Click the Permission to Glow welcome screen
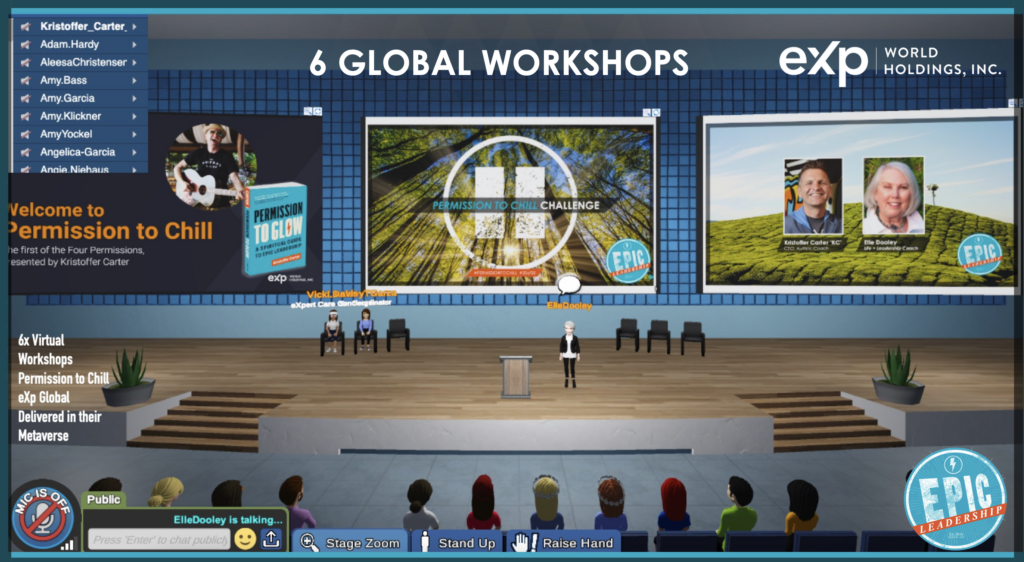Screen dimensions: 1024x562 point(165,202)
